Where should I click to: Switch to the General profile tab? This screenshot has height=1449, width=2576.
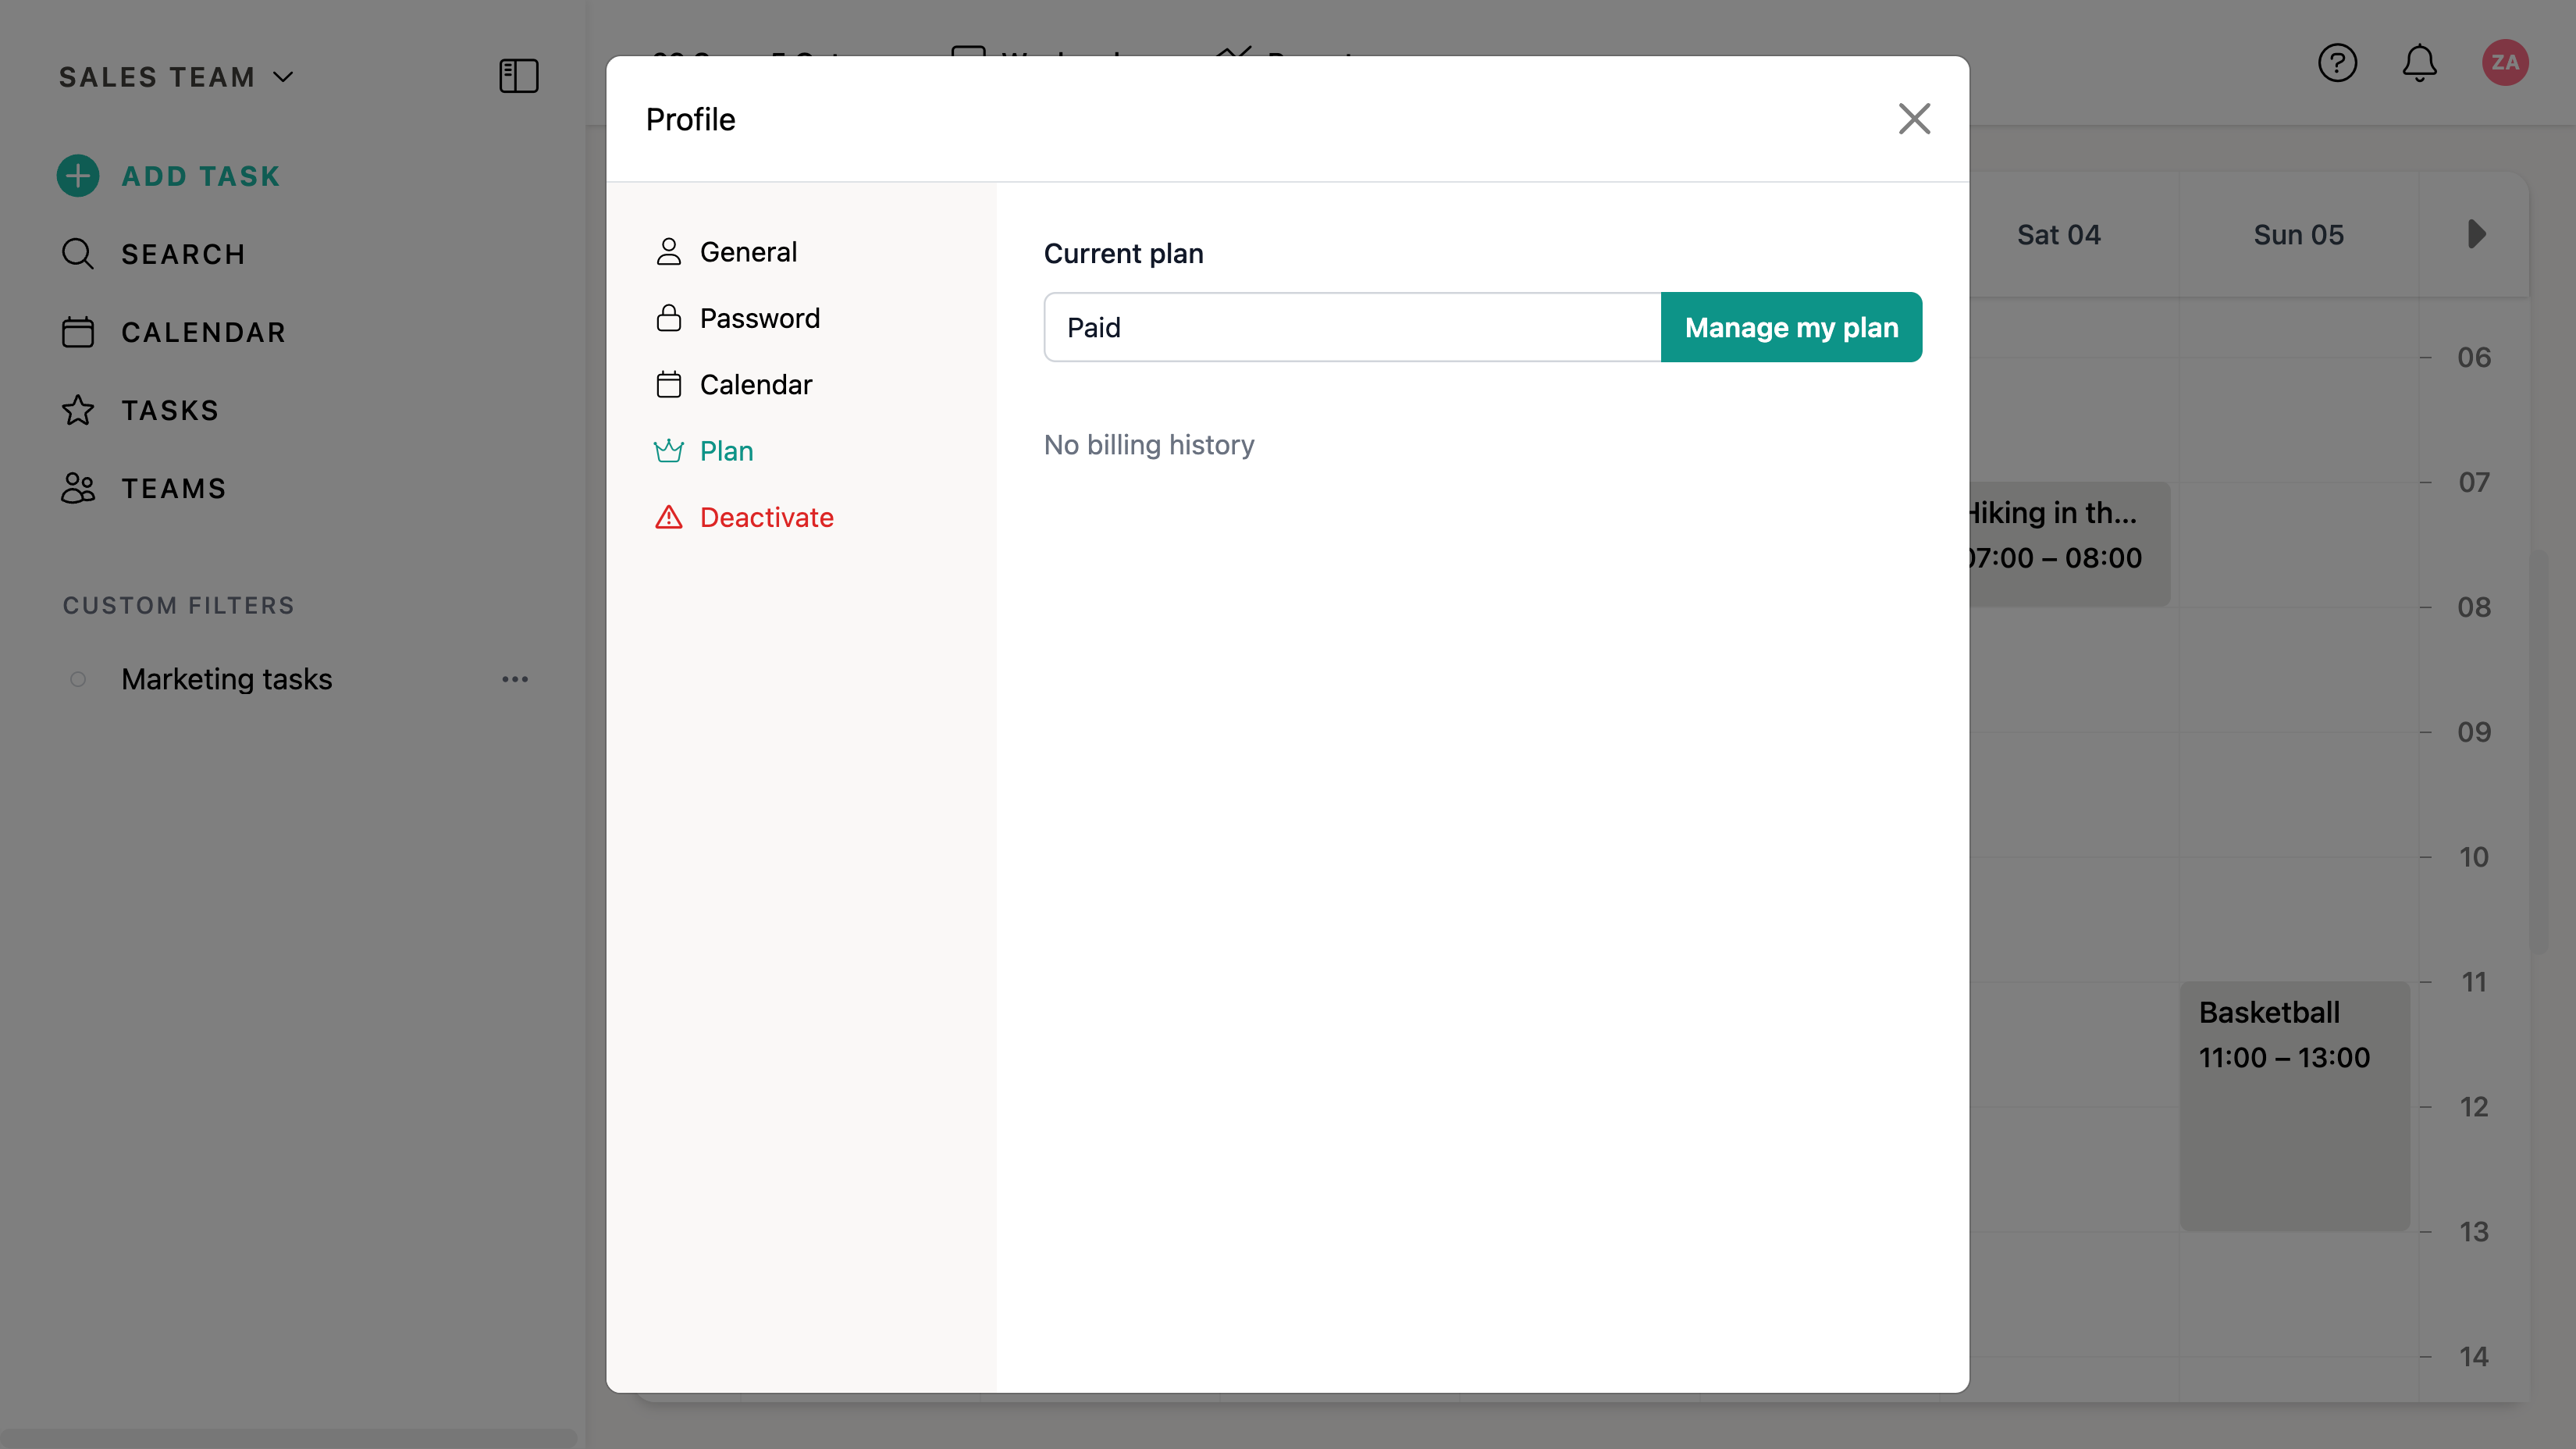point(747,252)
